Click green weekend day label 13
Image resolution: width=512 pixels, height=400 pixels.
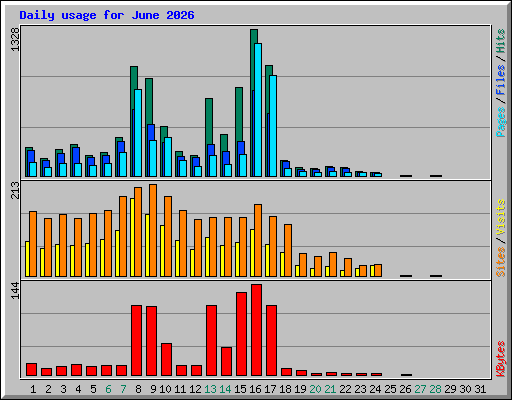click(210, 389)
